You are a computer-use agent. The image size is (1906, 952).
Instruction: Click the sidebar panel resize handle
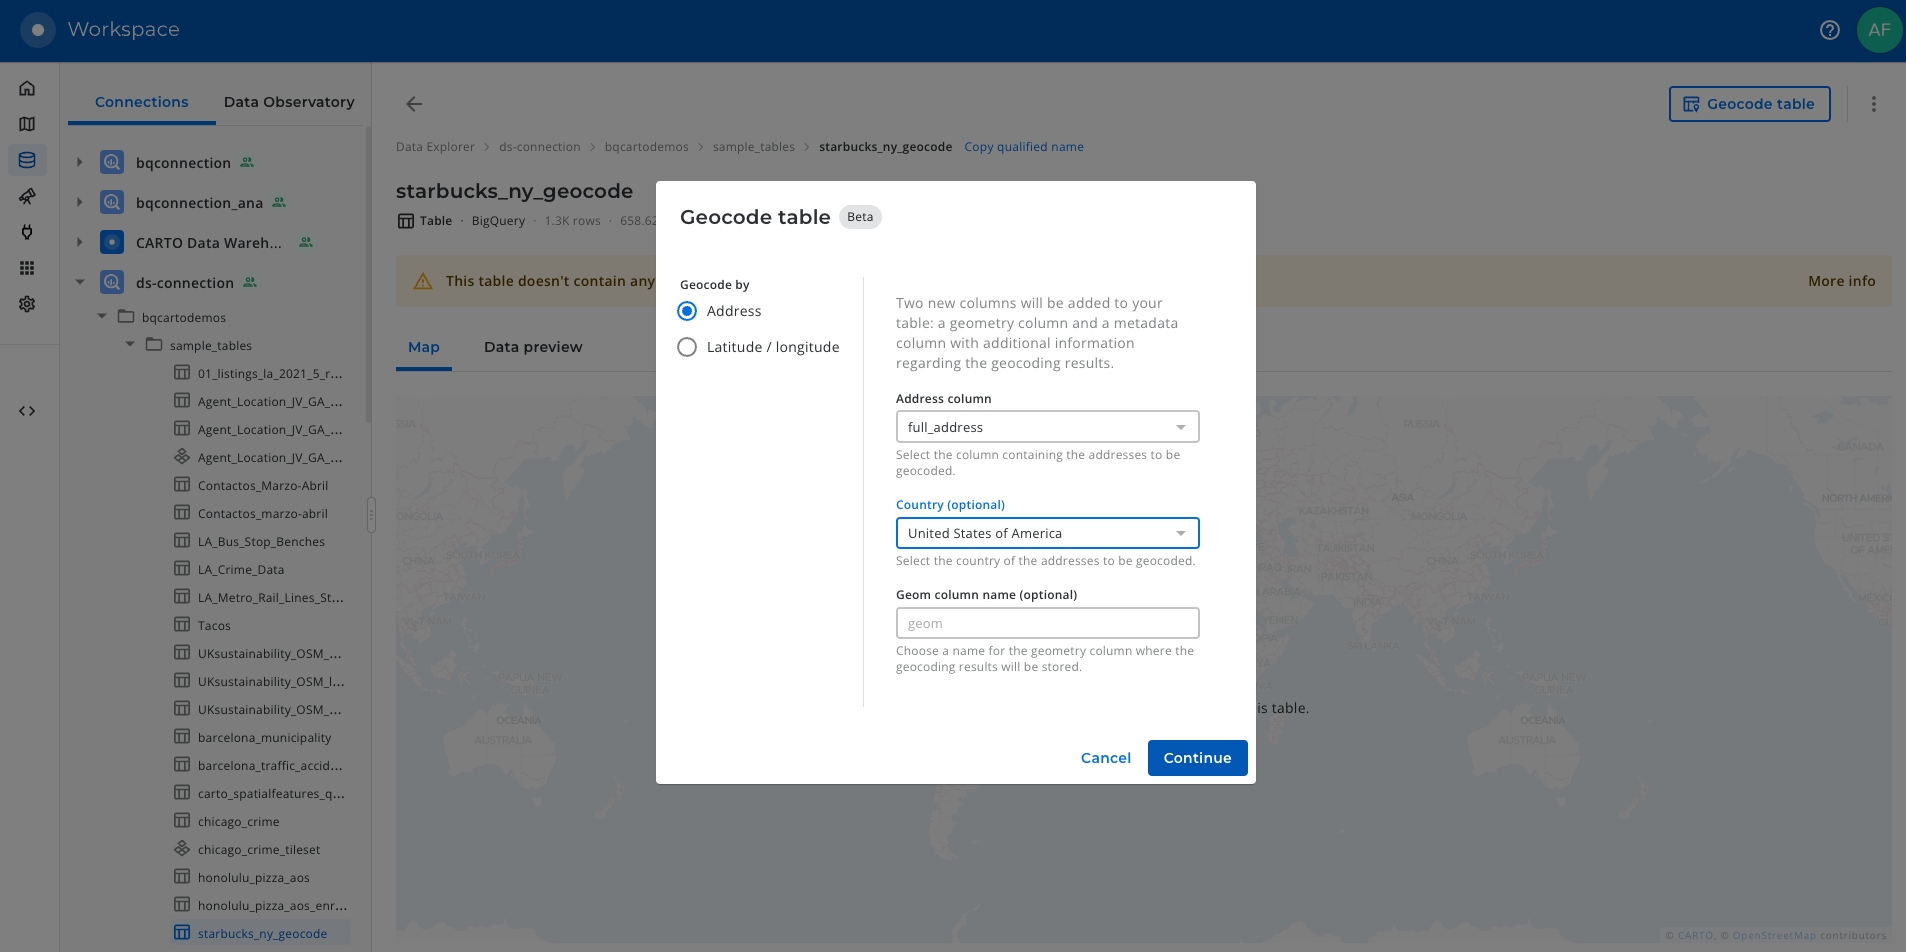pos(371,515)
